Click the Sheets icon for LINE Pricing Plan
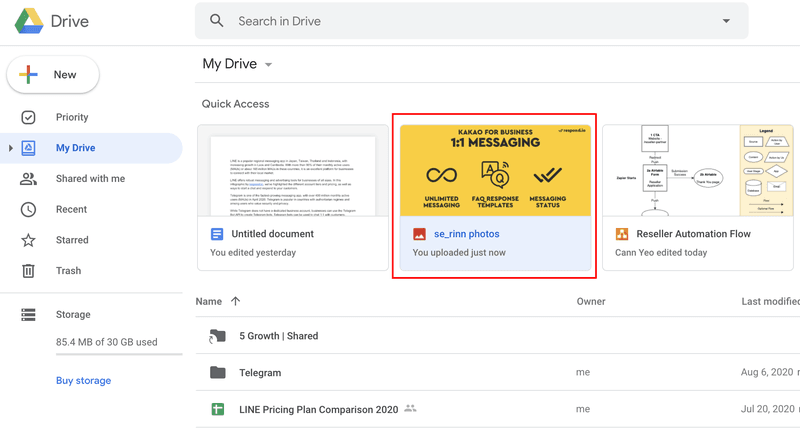 [x=218, y=410]
